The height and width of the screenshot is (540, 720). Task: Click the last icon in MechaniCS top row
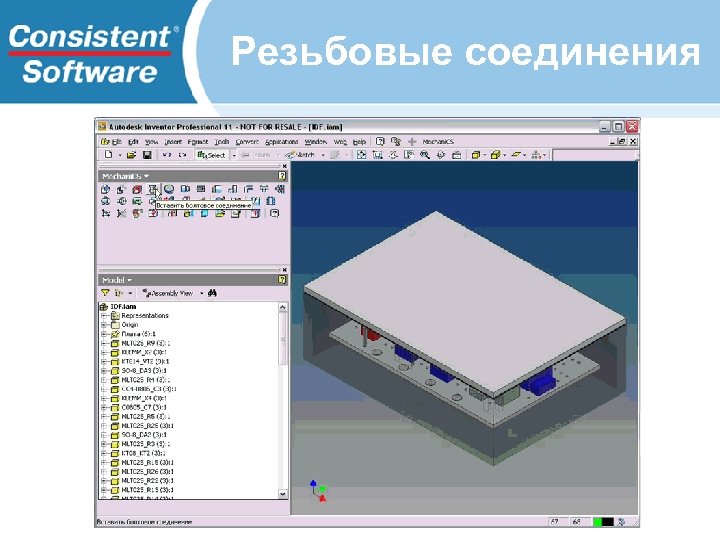[x=280, y=189]
